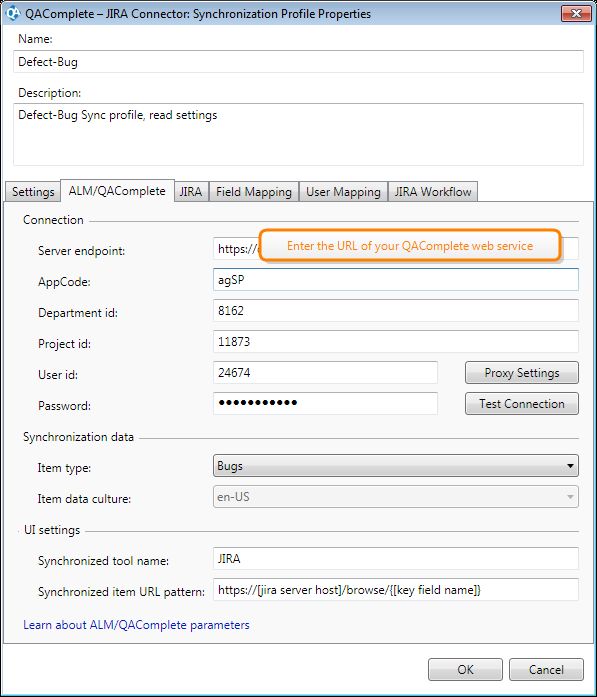597x697 pixels.
Task: Click the Synchronized item URL pattern field
Action: (396, 590)
